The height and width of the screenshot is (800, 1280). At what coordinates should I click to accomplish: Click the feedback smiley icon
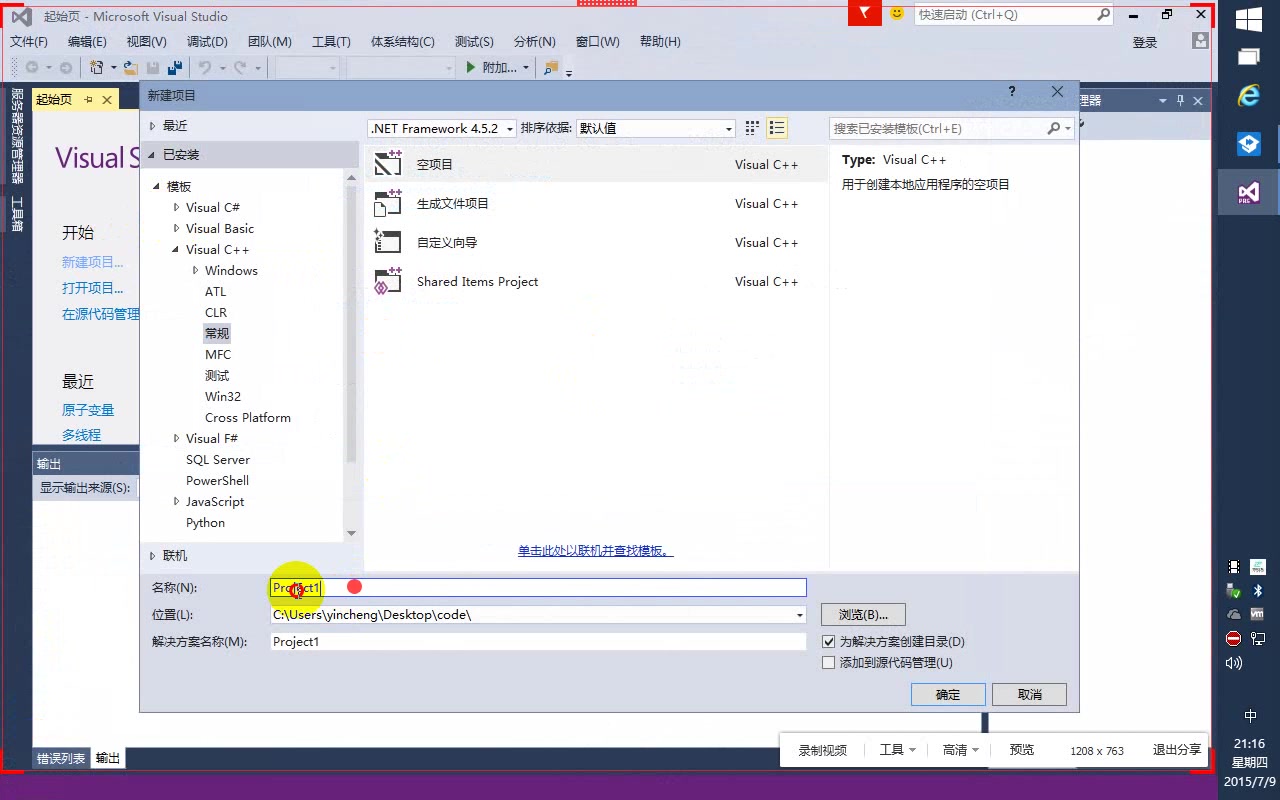(x=897, y=14)
